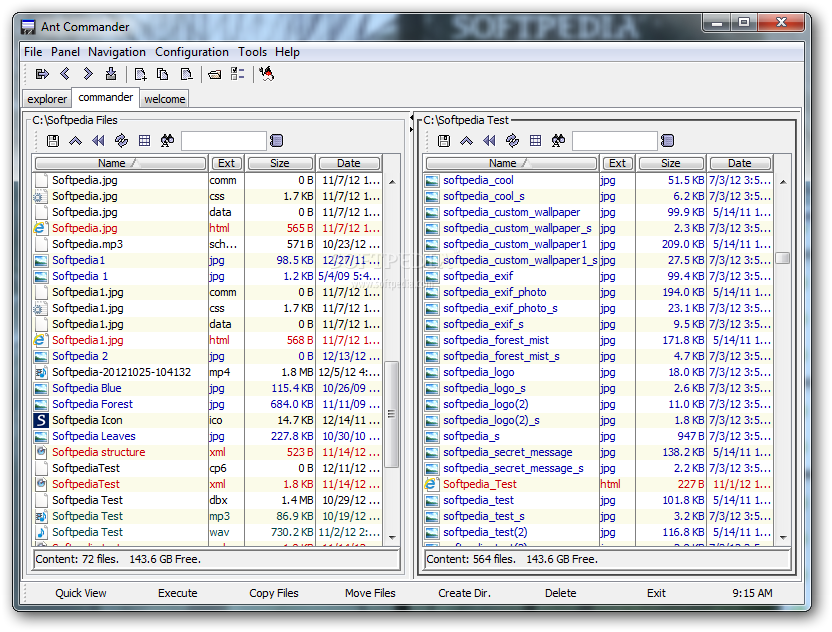
Task: Select Softpedia_Test html in right panel
Action: [599, 484]
